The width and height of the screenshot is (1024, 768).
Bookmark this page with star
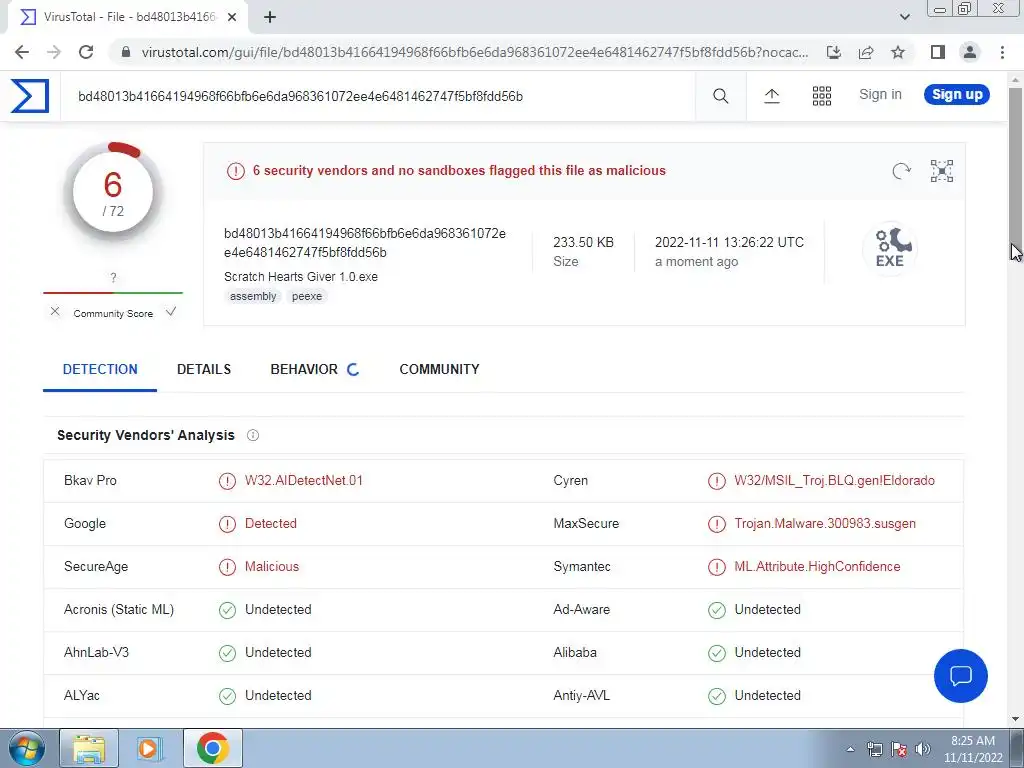pos(898,52)
